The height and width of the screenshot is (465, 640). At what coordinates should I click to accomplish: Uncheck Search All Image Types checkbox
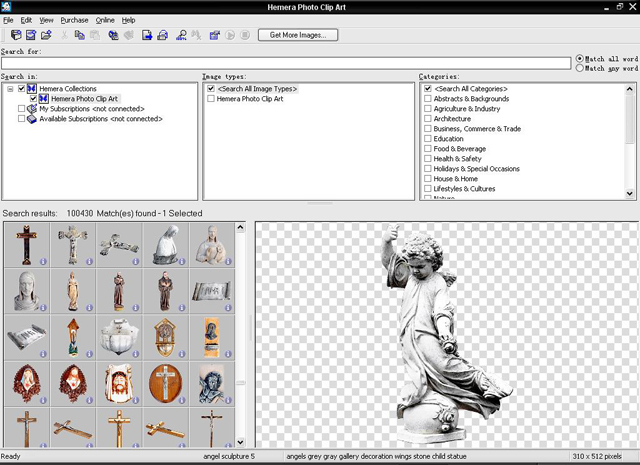tap(211, 89)
